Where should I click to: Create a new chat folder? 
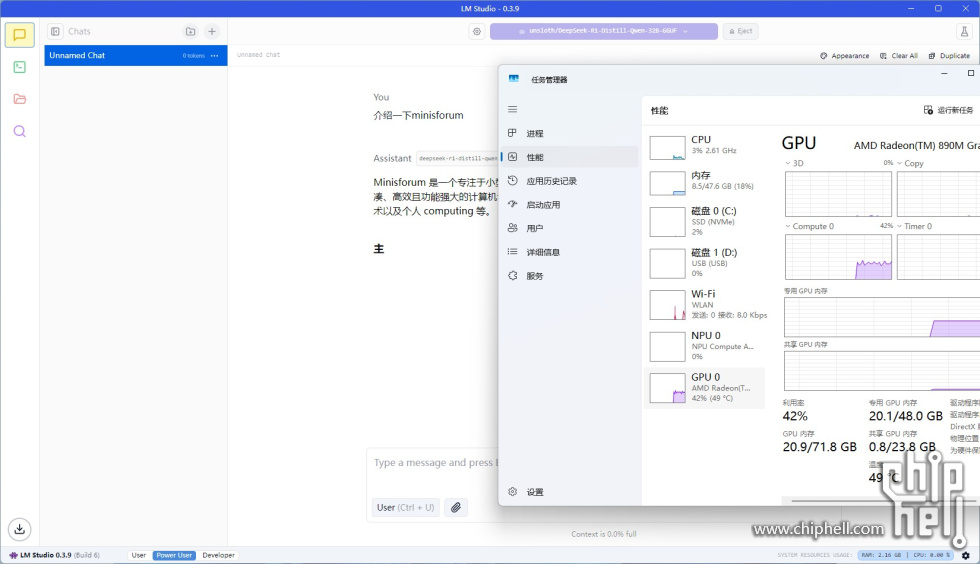click(x=191, y=31)
